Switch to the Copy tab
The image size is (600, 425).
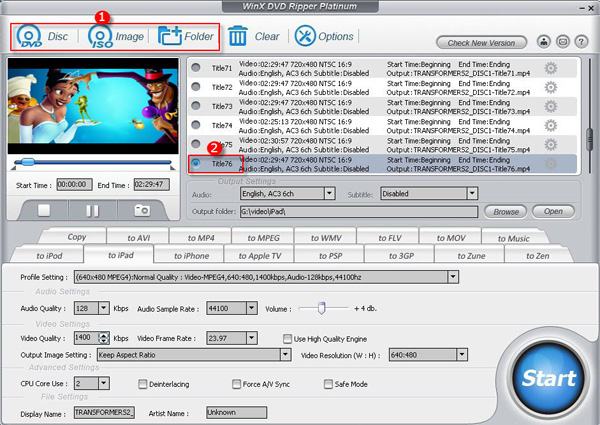pyautogui.click(x=77, y=237)
